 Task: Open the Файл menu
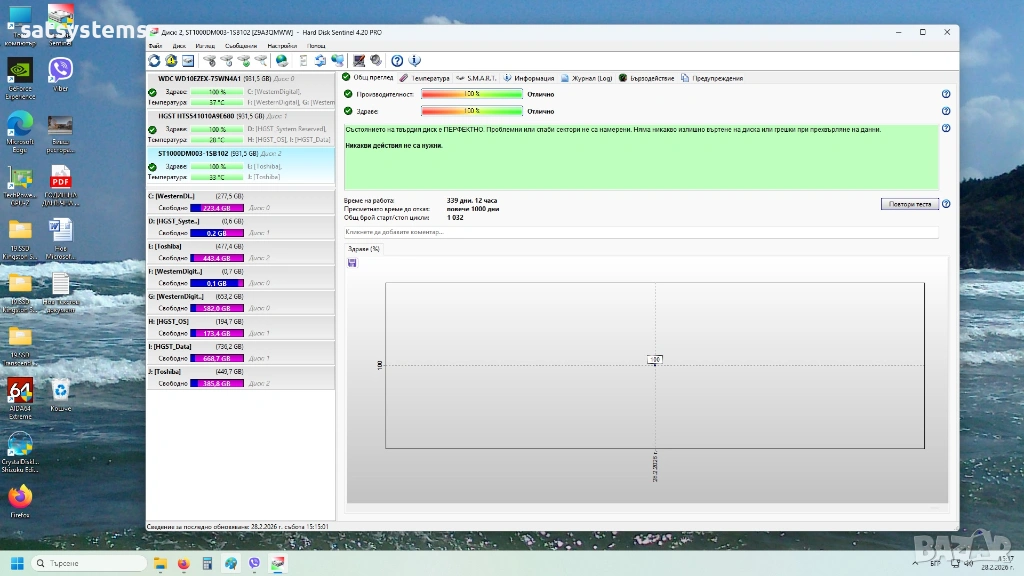[x=155, y=46]
